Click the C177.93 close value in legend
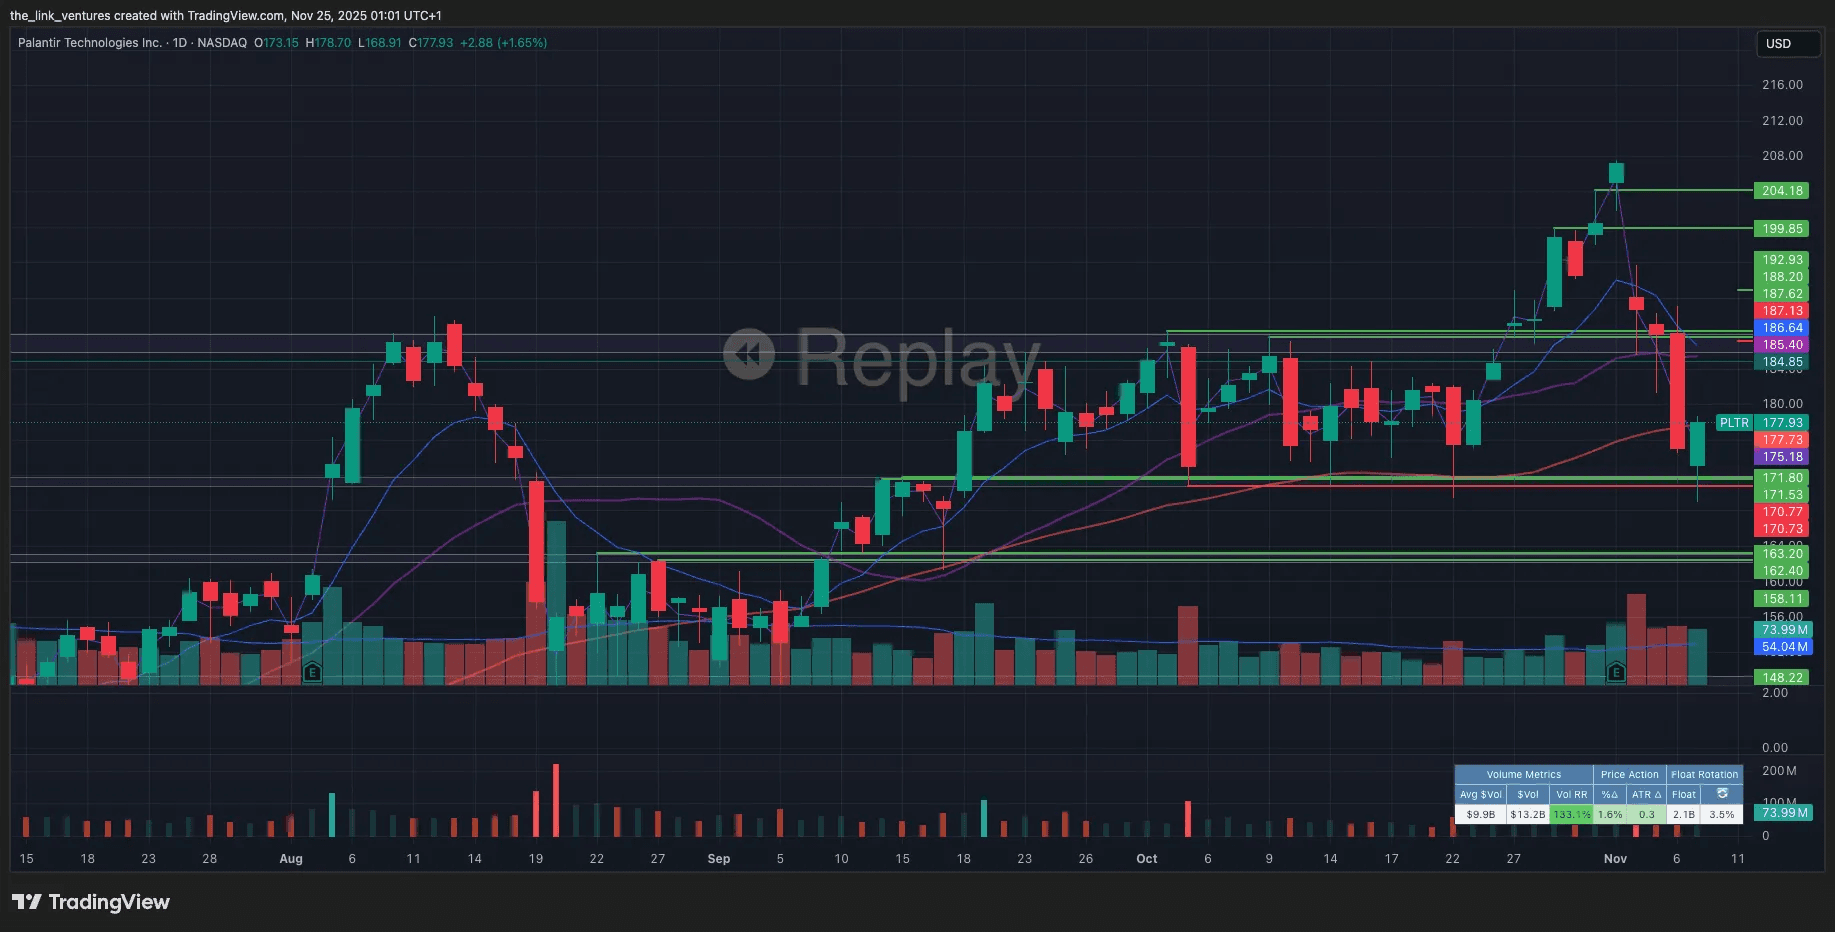The width and height of the screenshot is (1835, 932). [x=431, y=43]
